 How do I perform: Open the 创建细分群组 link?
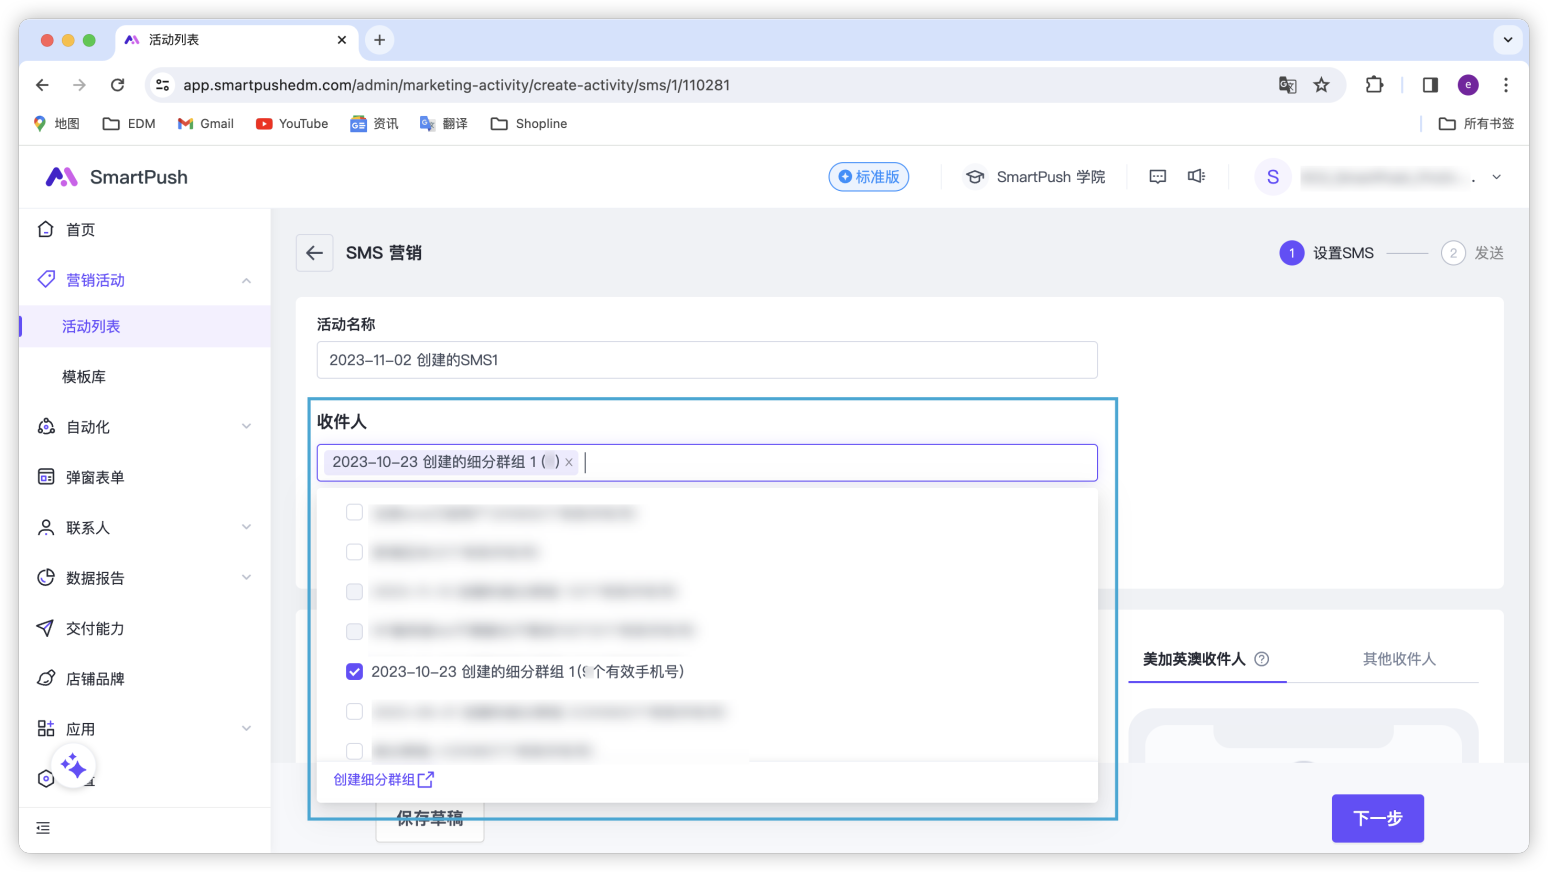[383, 780]
